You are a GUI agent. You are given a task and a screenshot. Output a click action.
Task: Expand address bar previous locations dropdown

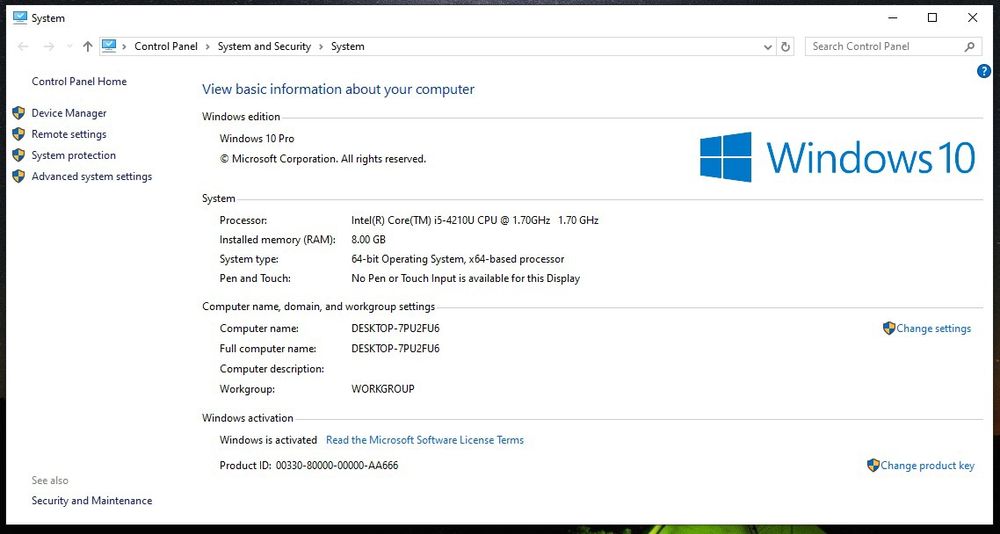[768, 47]
